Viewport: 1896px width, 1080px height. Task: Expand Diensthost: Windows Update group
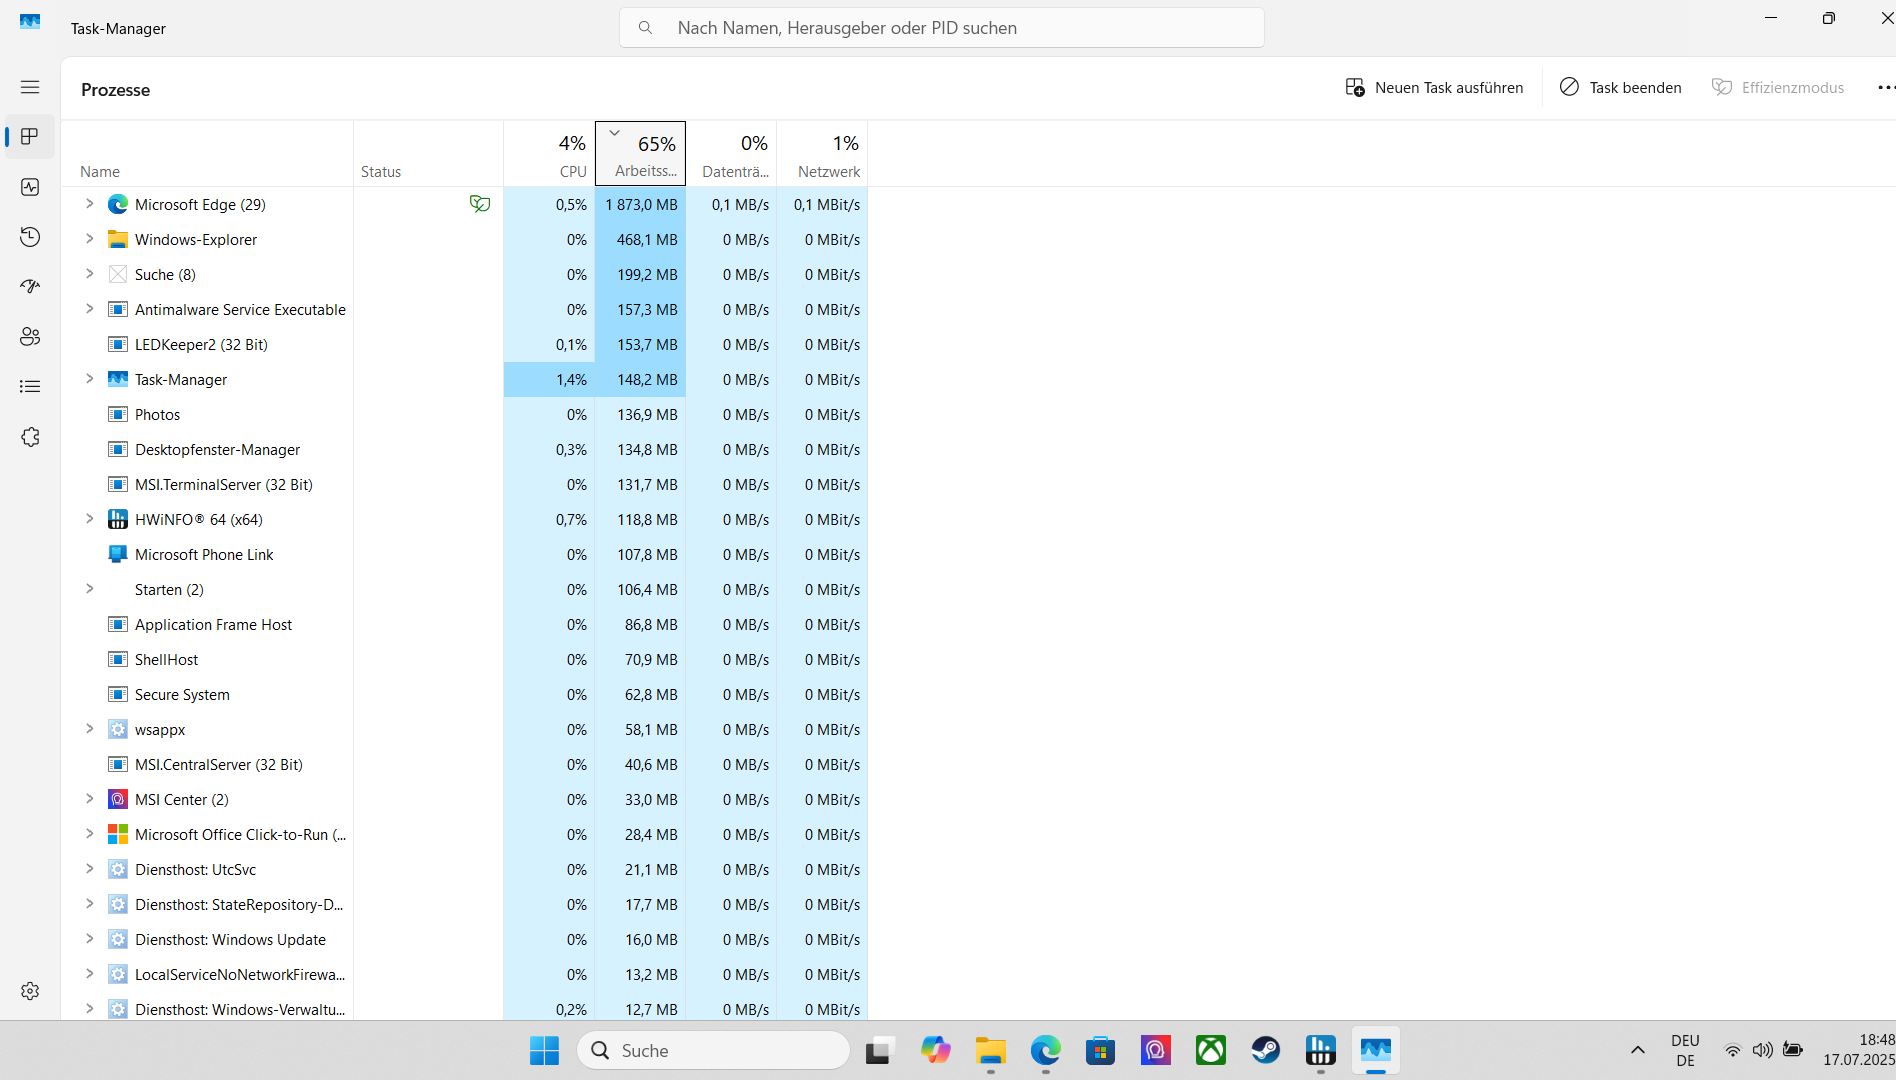(89, 939)
